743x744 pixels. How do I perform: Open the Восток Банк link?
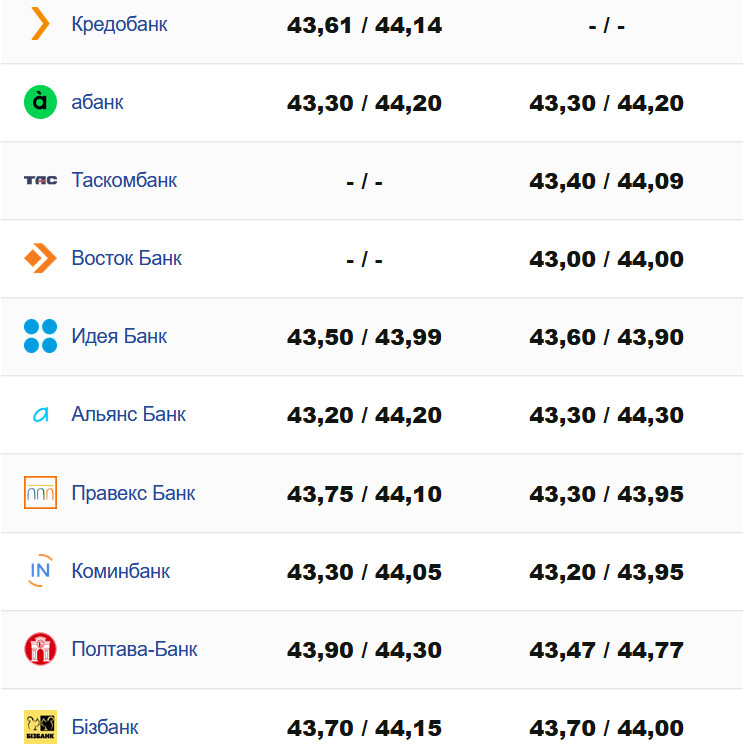click(x=127, y=258)
